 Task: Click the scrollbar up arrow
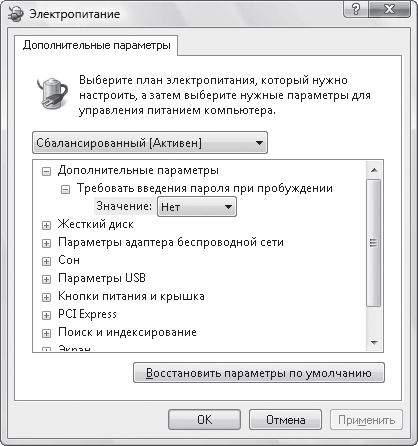(374, 170)
